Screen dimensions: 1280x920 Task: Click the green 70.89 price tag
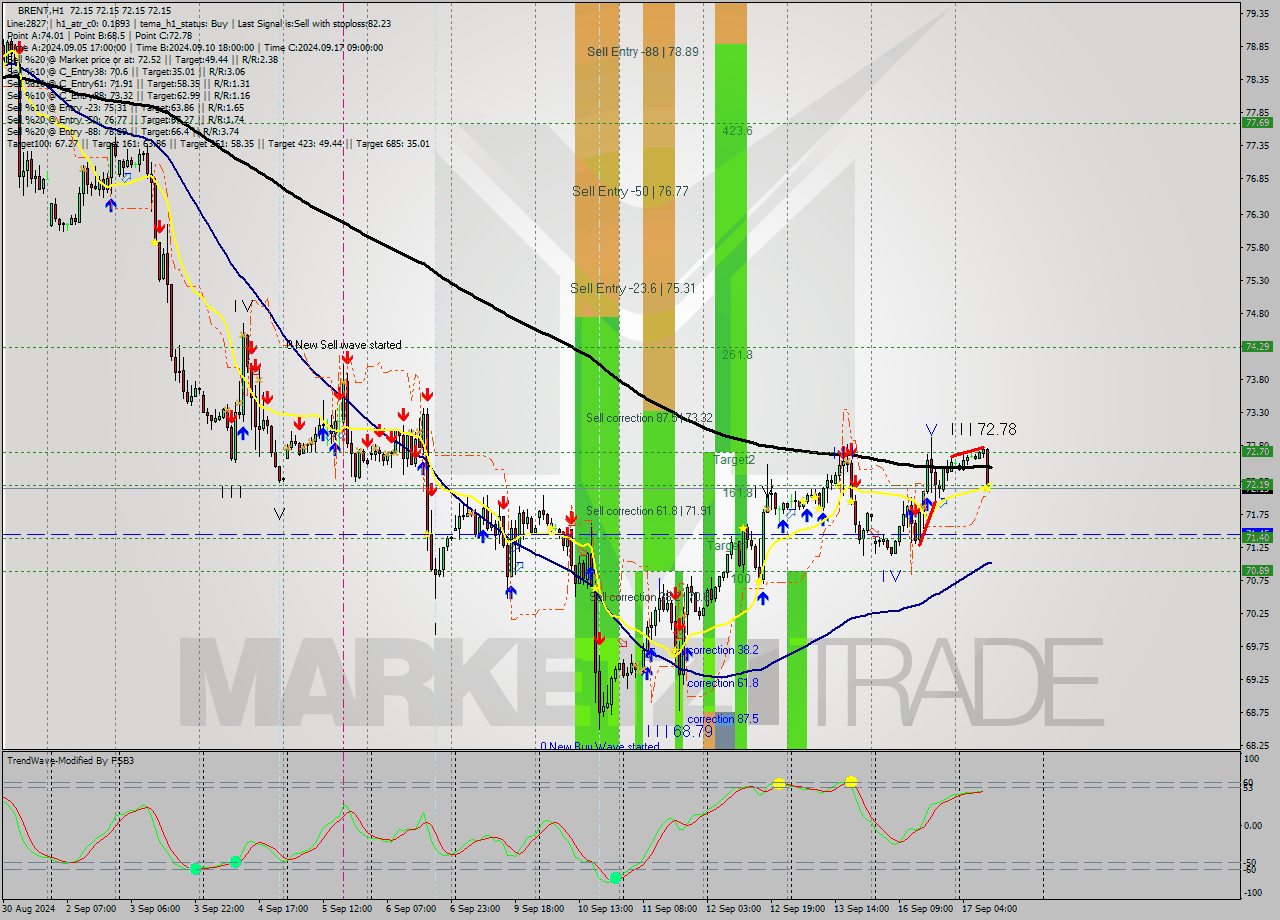(1257, 571)
